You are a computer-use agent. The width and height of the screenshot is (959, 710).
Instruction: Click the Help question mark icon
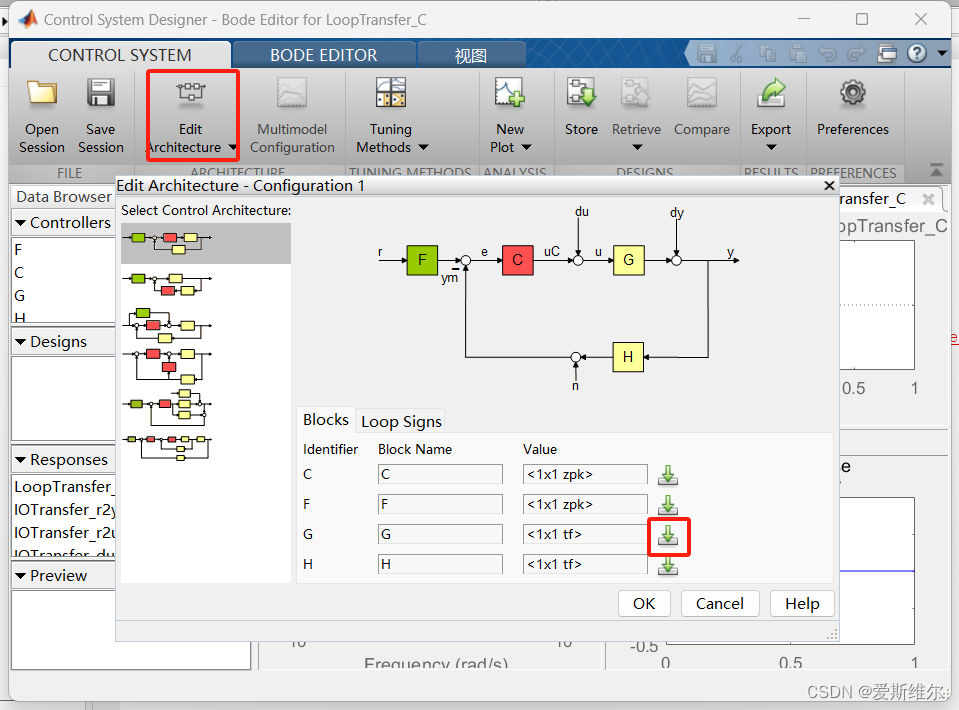point(917,54)
